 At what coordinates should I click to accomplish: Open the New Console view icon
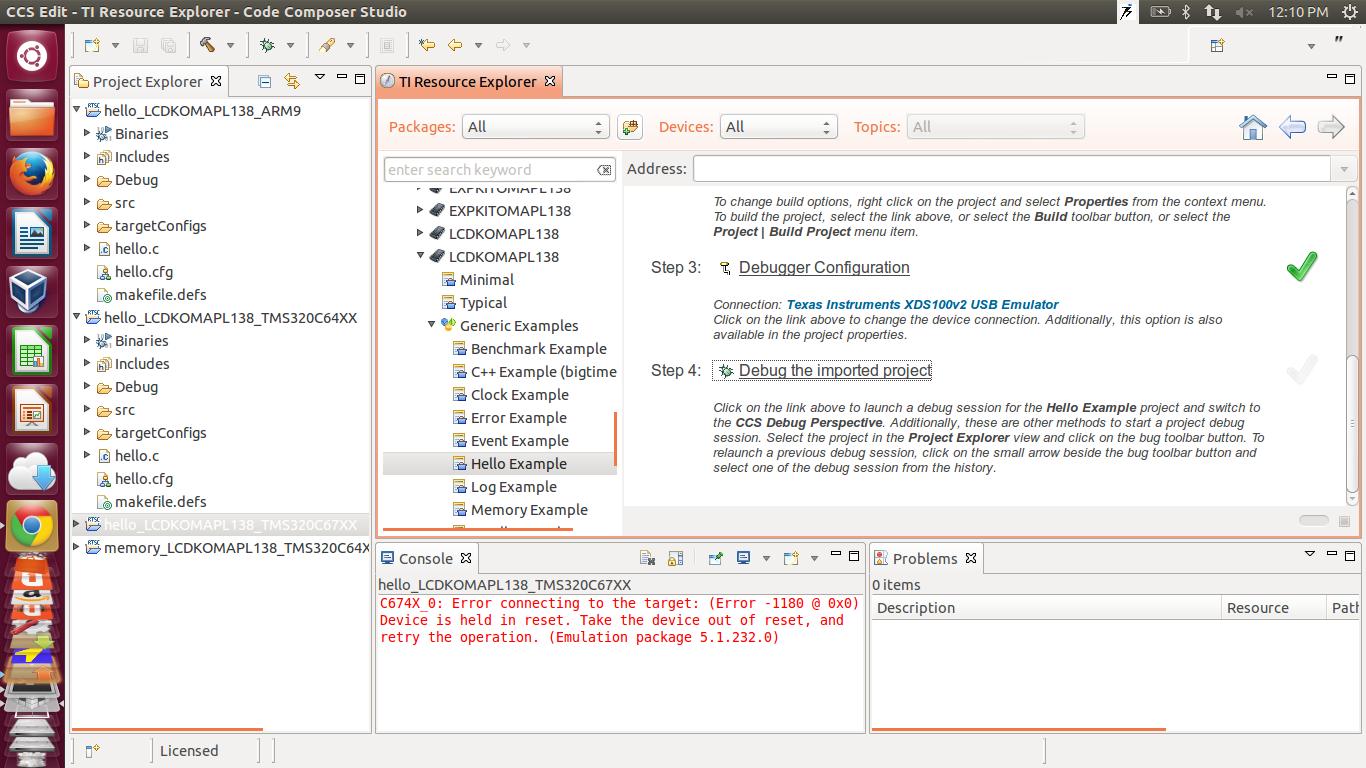click(x=791, y=558)
